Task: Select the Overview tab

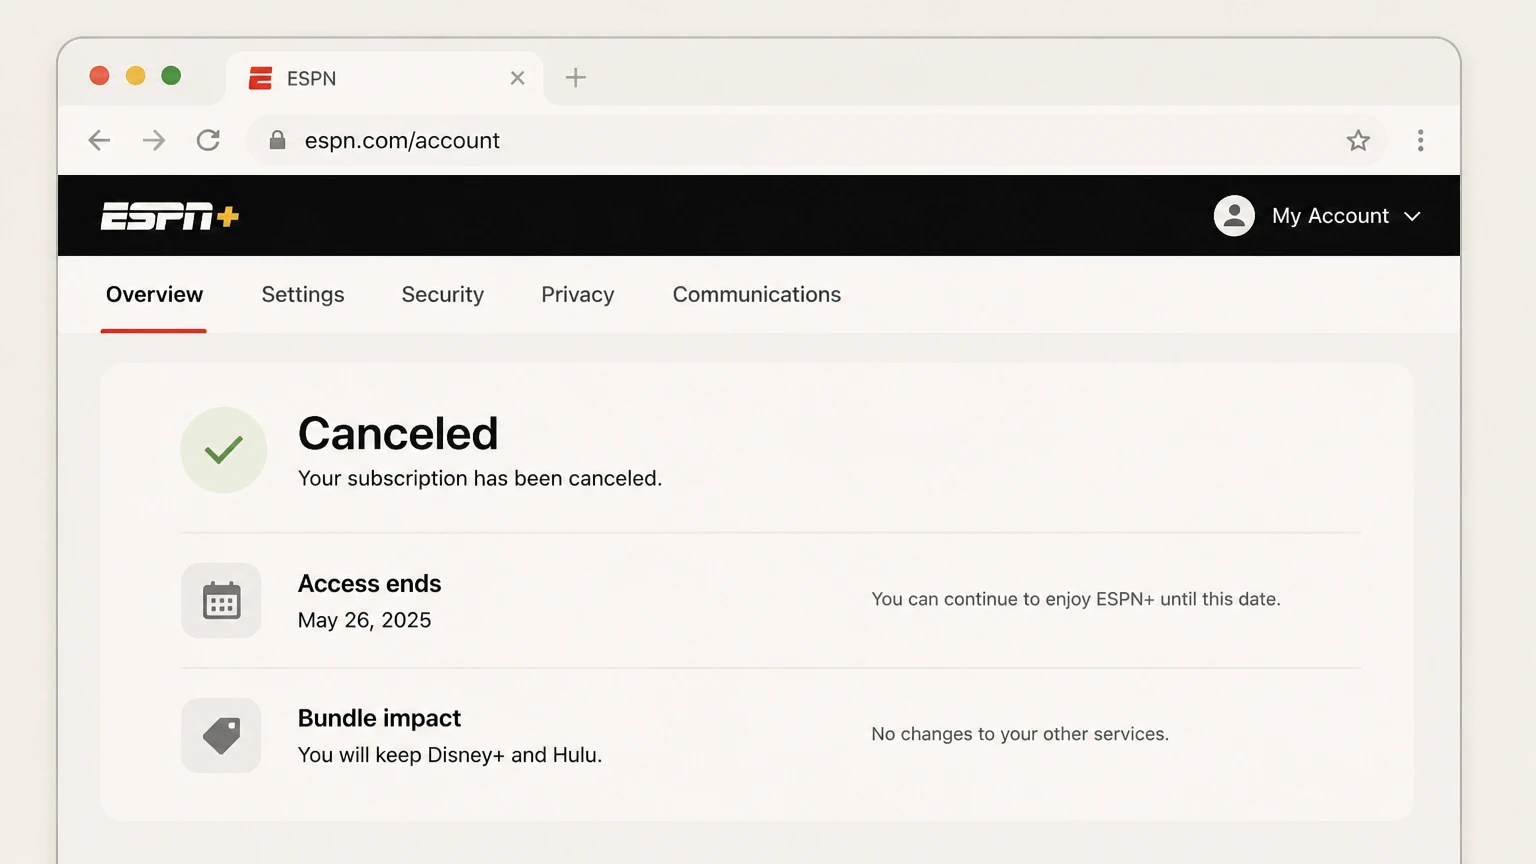Action: coord(154,295)
